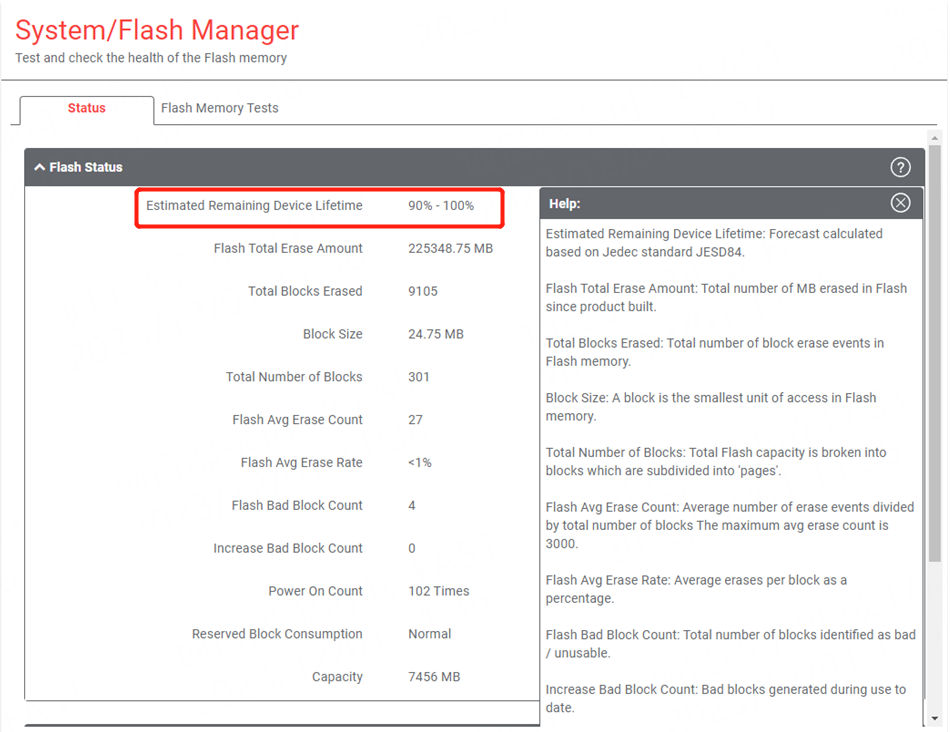The width and height of the screenshot is (950, 732).
Task: Click the Block Size value 24.75 MB
Action: [x=436, y=334]
